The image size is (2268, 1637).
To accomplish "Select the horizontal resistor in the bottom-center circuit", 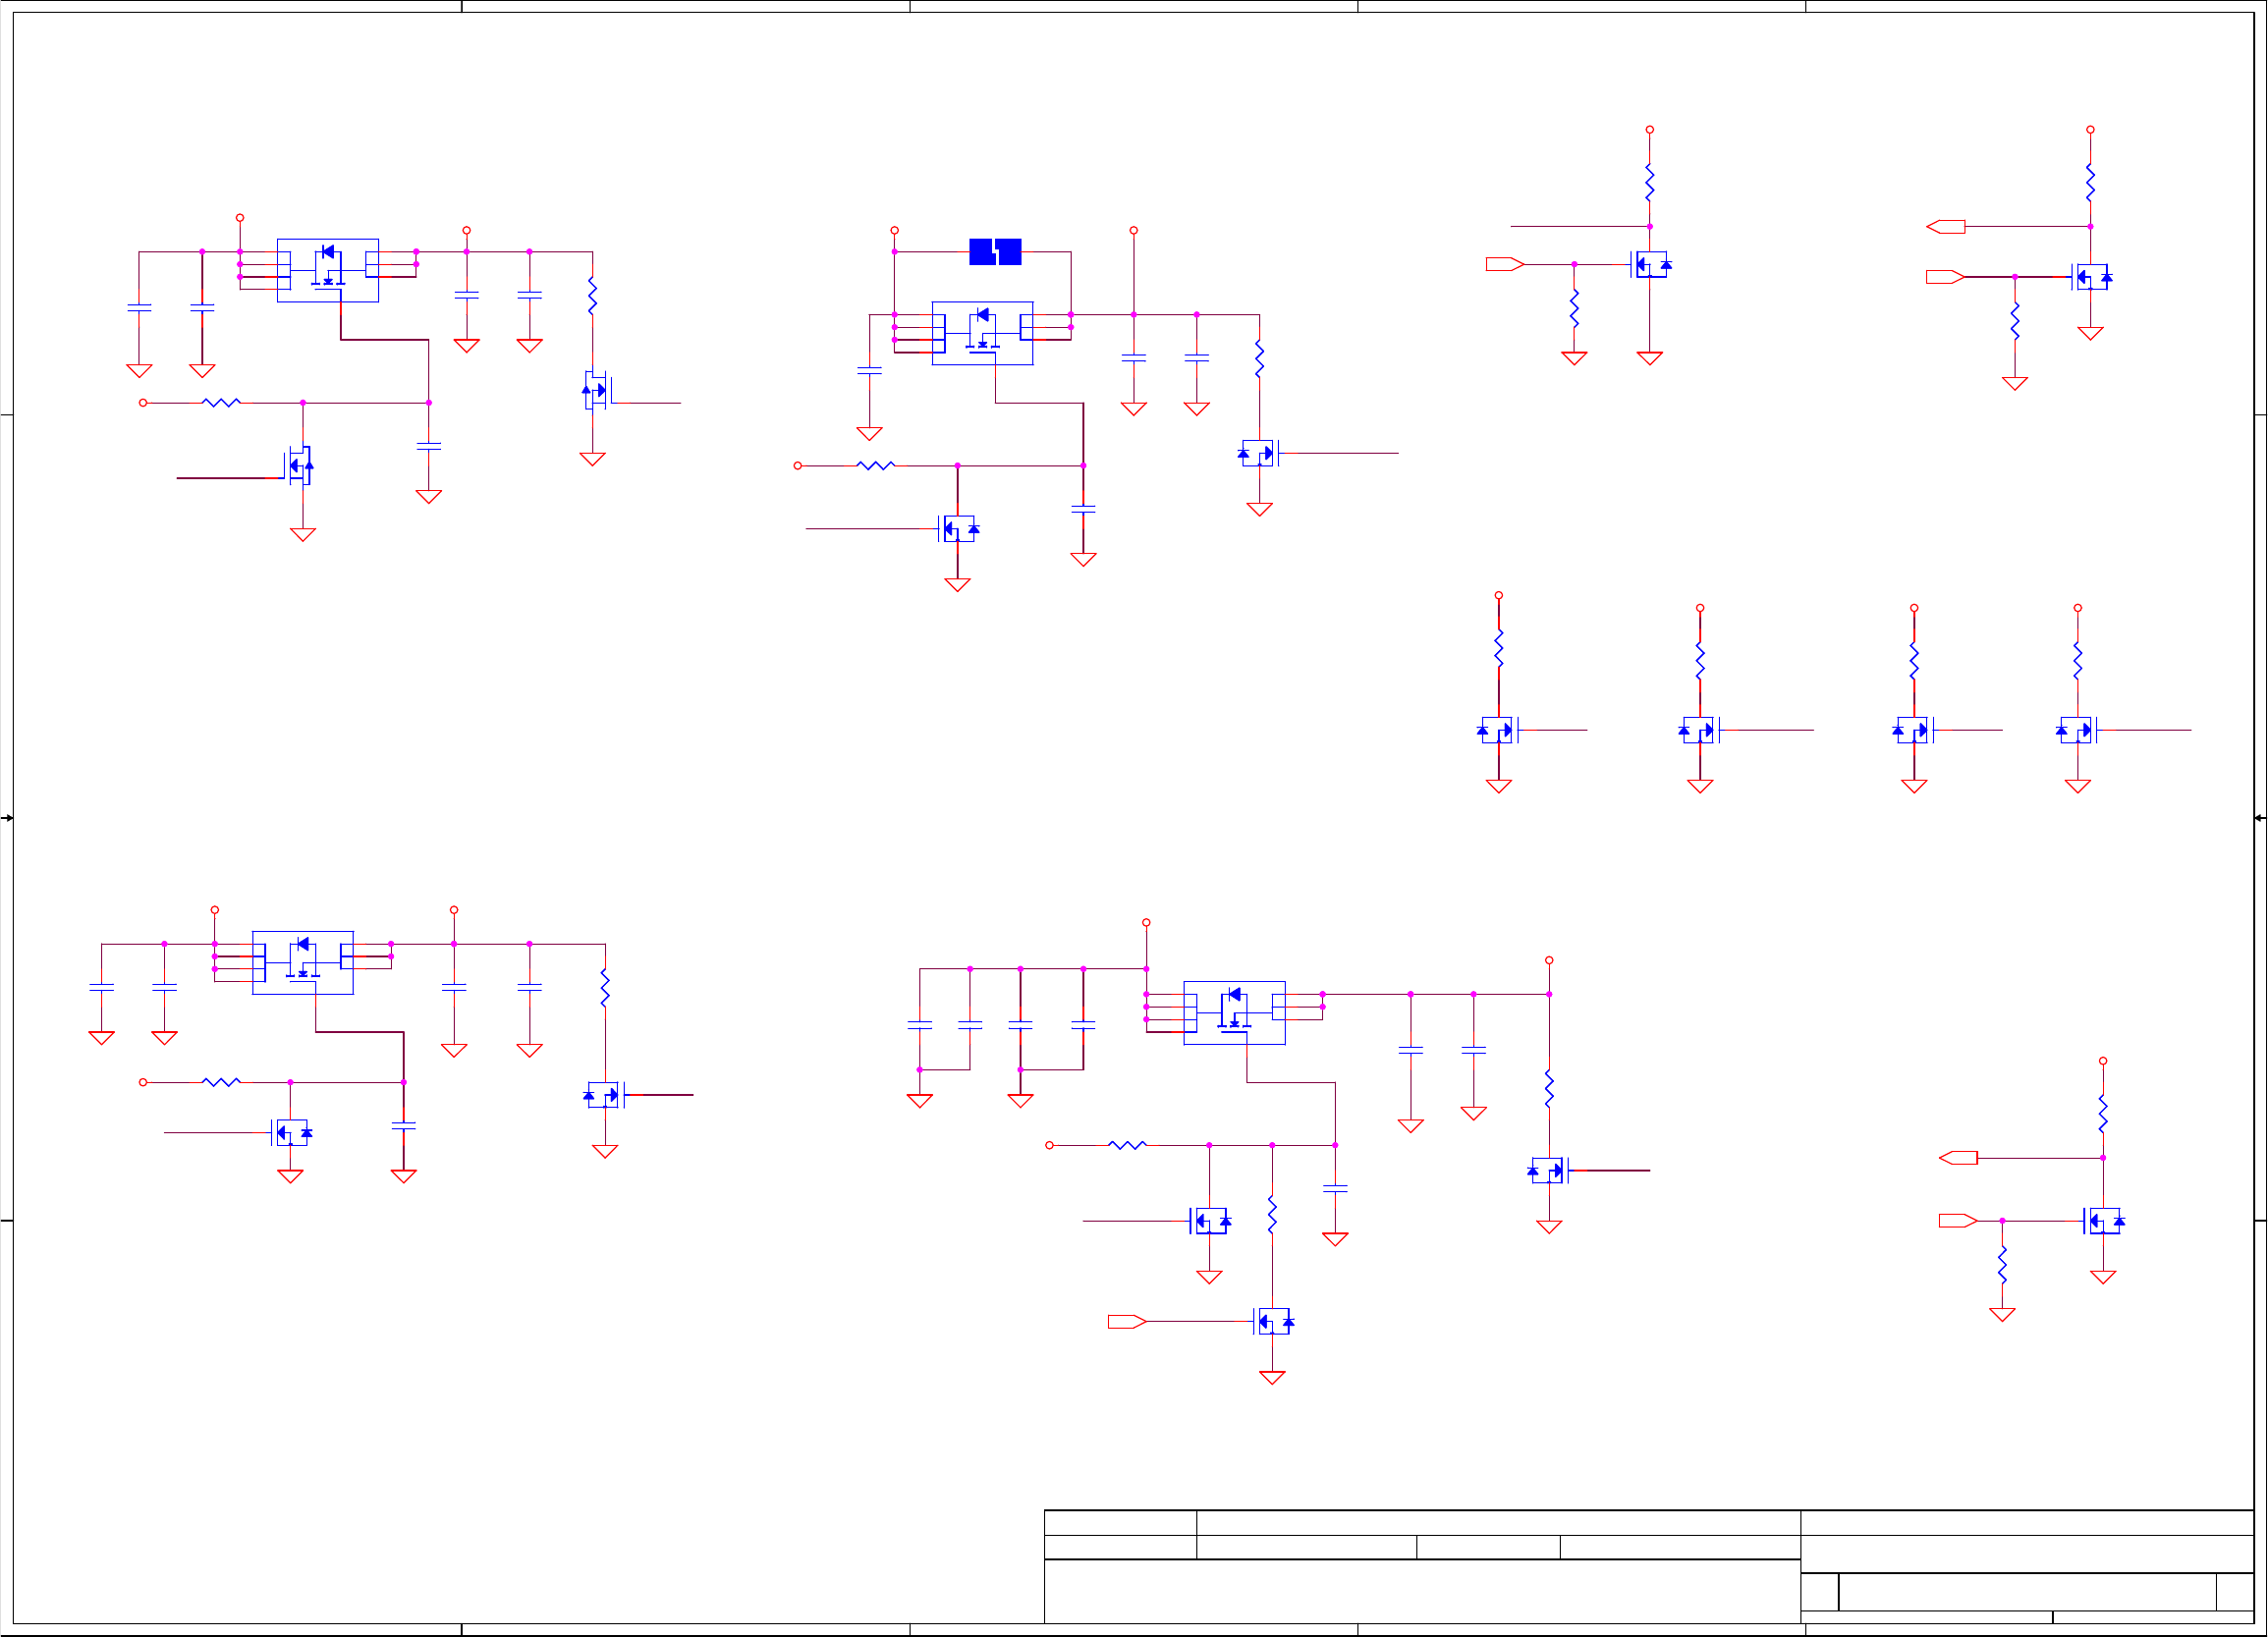I will pos(1127,1145).
